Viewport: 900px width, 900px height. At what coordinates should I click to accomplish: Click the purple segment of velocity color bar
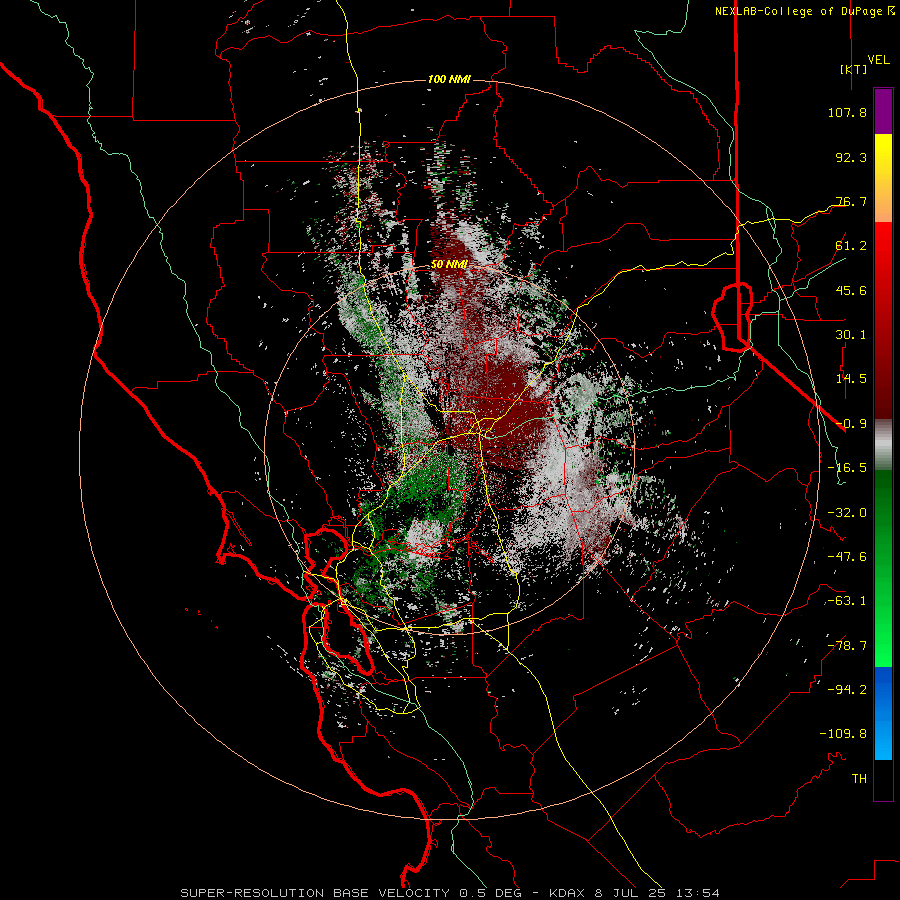click(x=883, y=111)
